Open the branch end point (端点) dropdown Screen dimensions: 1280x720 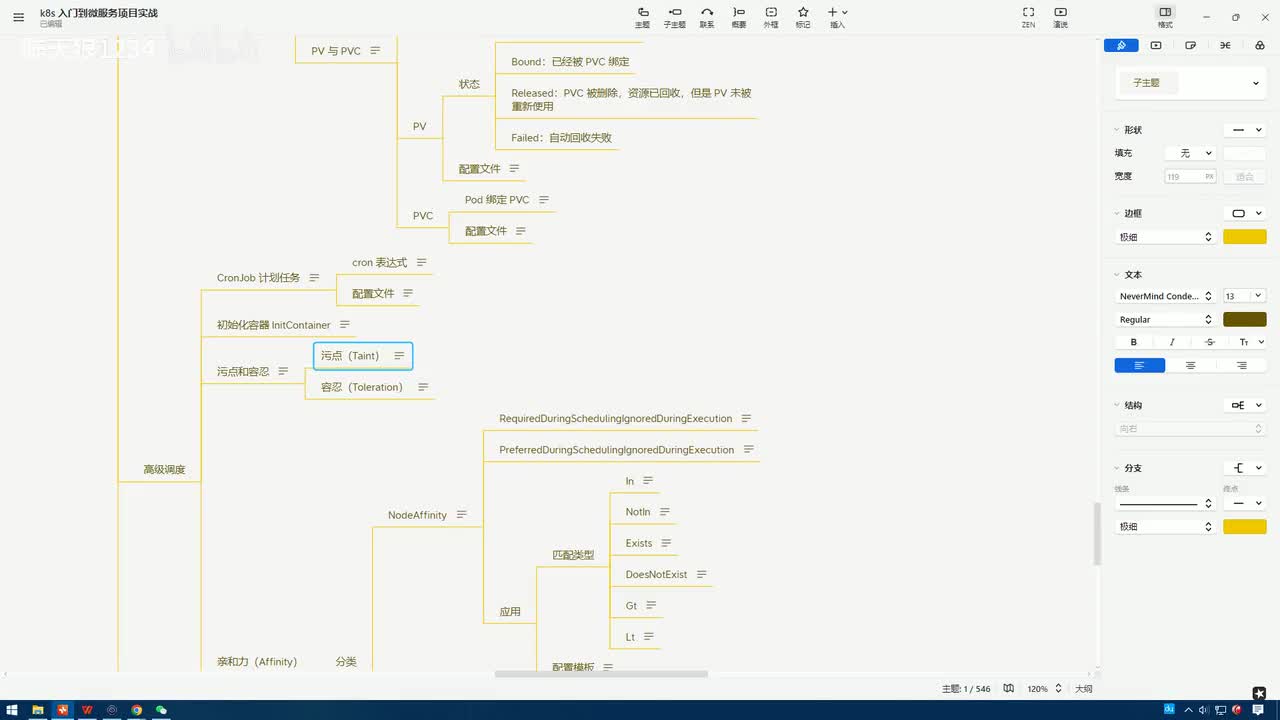1245,503
